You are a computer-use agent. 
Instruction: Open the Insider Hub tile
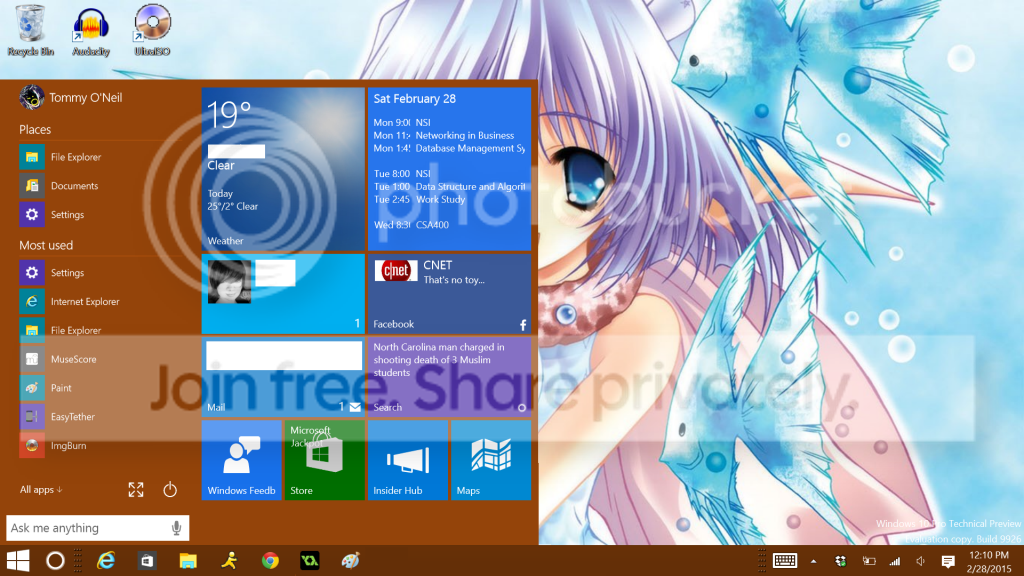pos(407,460)
